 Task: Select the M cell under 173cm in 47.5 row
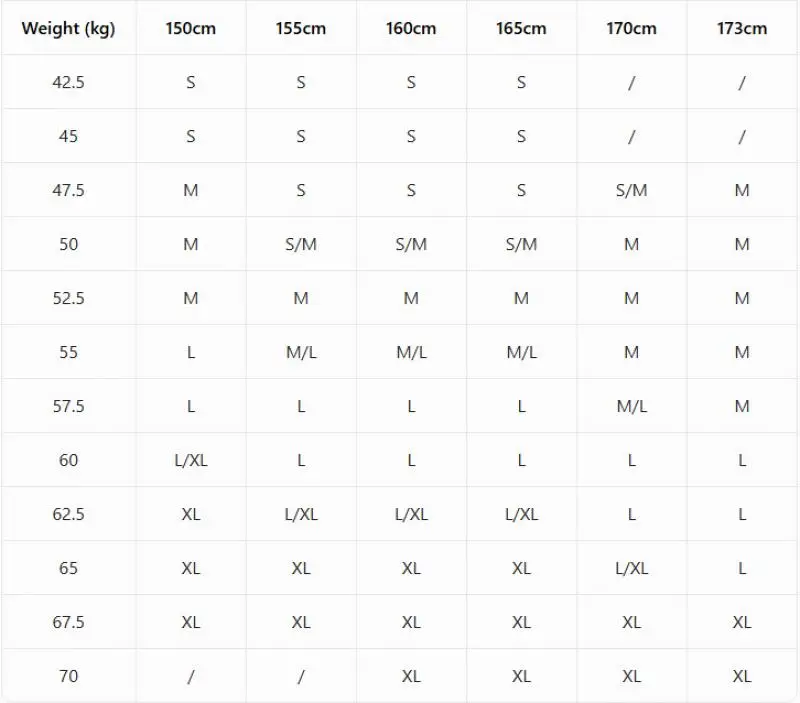(742, 190)
